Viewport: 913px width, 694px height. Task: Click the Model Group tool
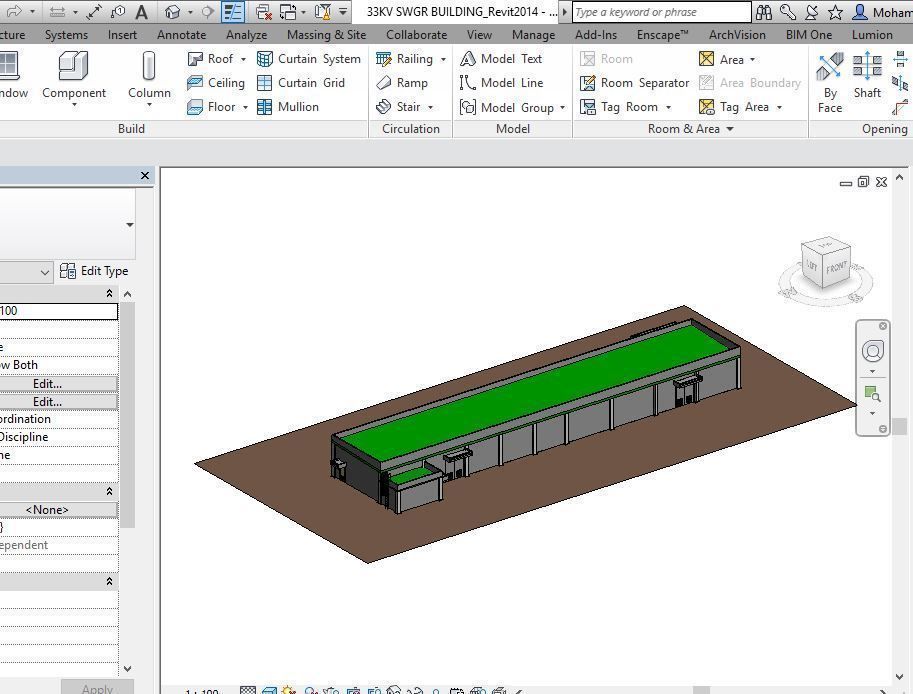(507, 107)
